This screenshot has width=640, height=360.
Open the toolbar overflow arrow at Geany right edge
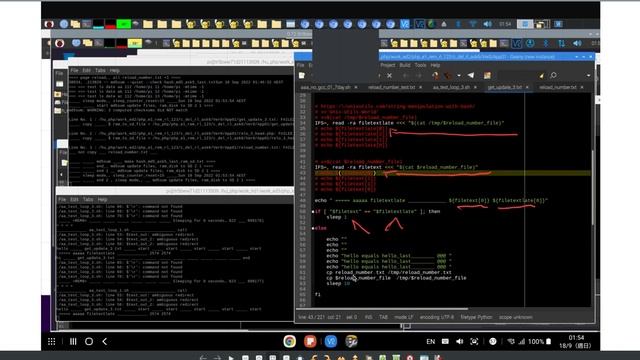588,76
